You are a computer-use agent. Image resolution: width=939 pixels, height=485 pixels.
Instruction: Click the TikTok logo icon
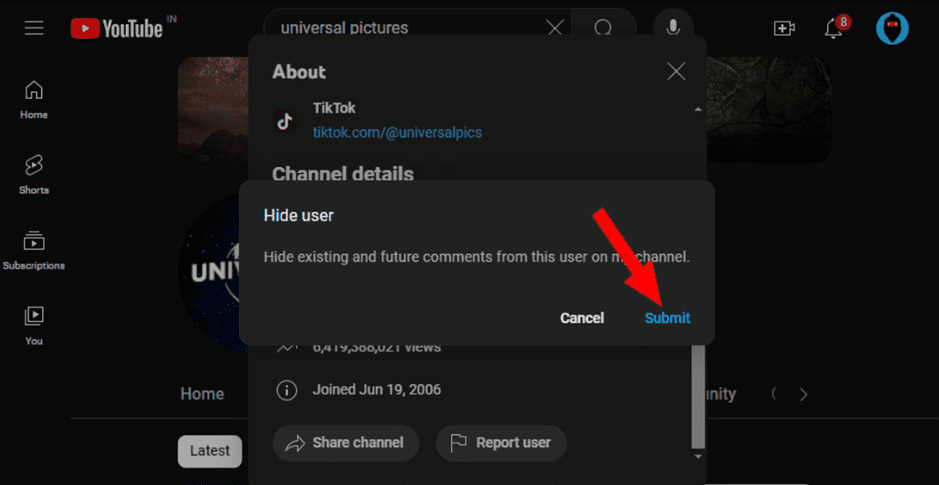(x=284, y=121)
